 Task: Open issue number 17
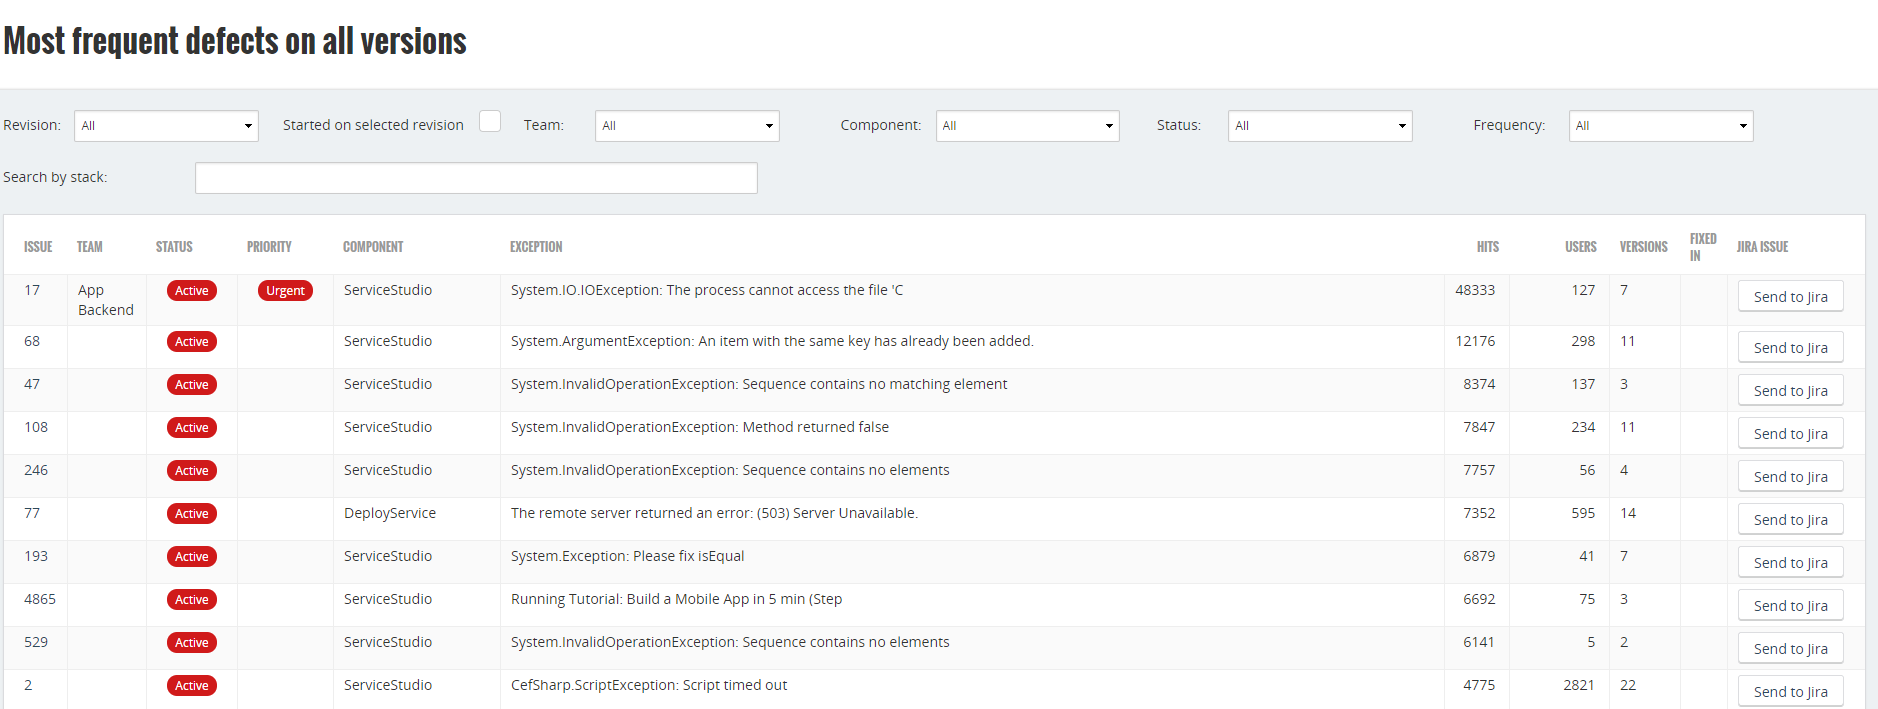pyautogui.click(x=32, y=290)
